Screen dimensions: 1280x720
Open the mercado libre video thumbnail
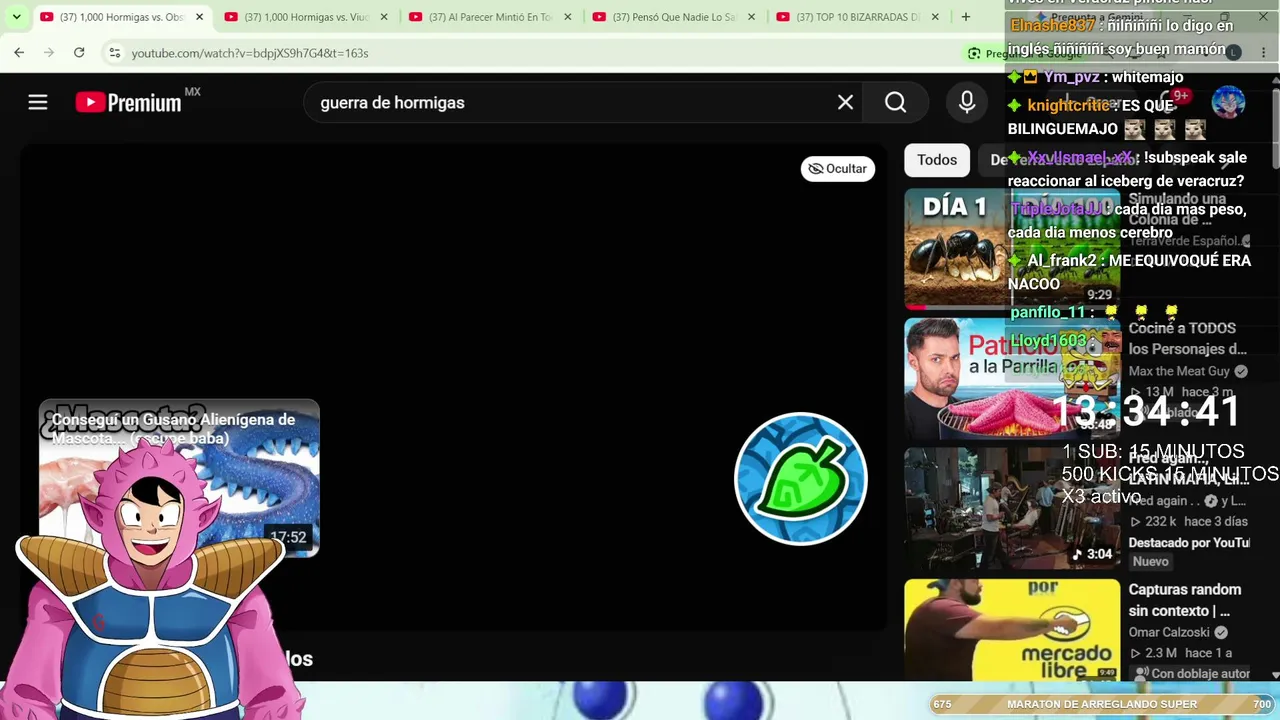[1012, 630]
